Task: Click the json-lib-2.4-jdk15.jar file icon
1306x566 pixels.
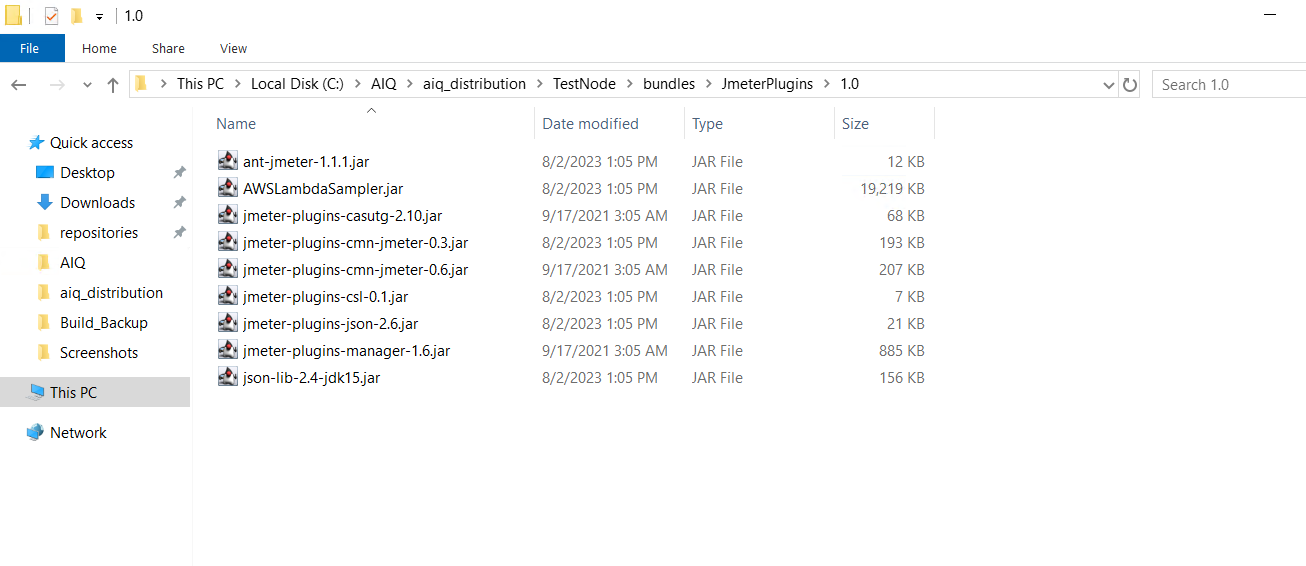Action: (227, 377)
